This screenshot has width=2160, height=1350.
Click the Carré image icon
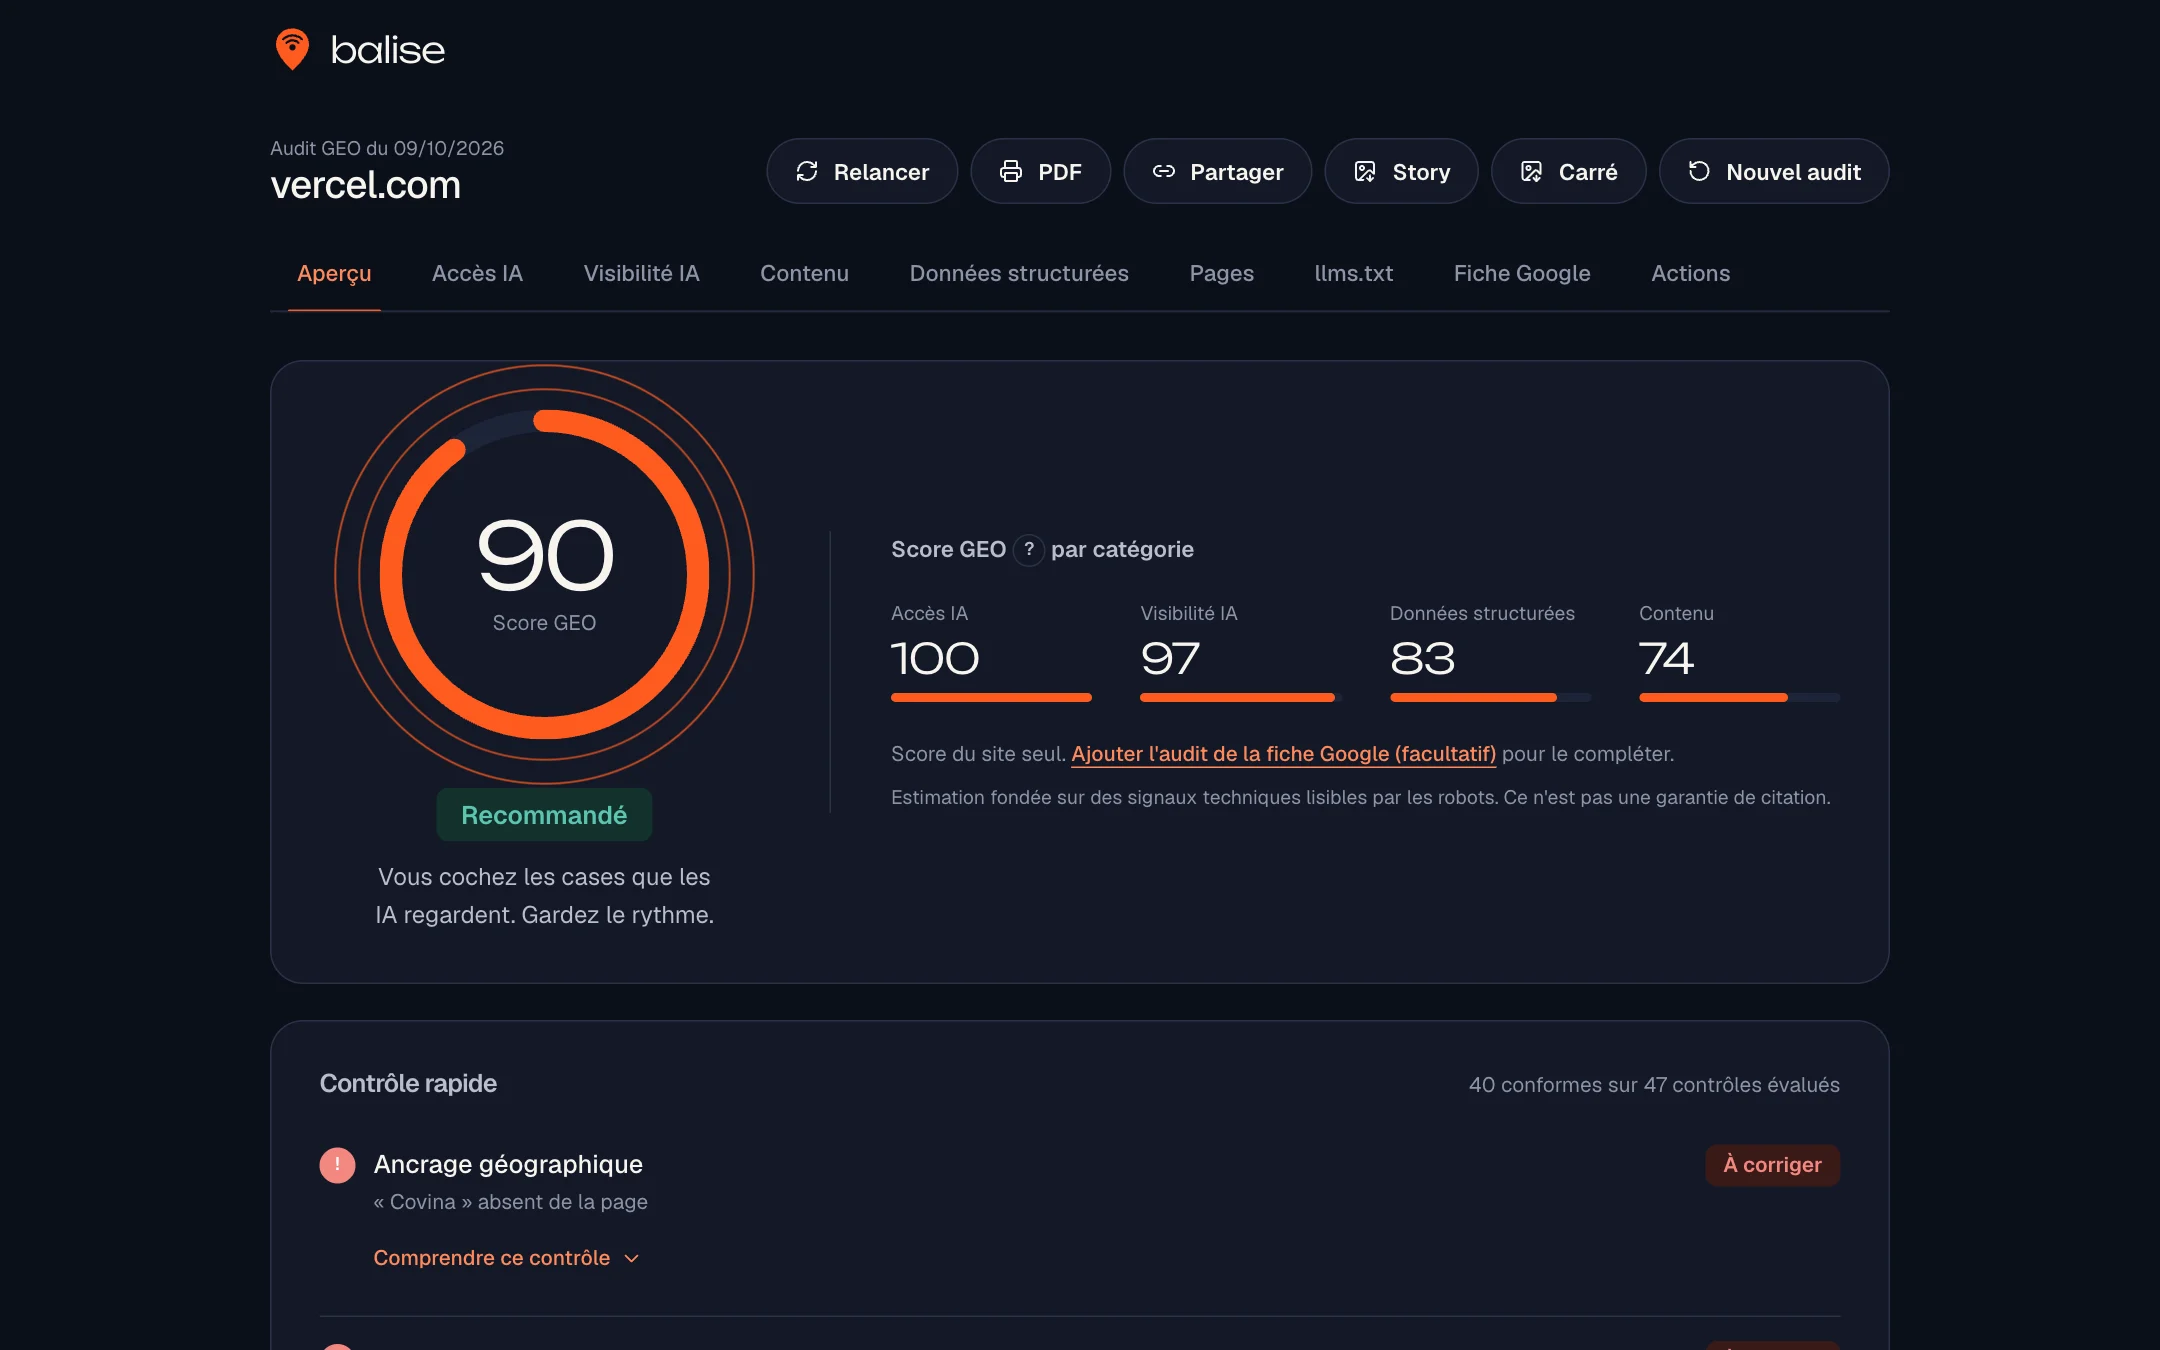[x=1531, y=172]
